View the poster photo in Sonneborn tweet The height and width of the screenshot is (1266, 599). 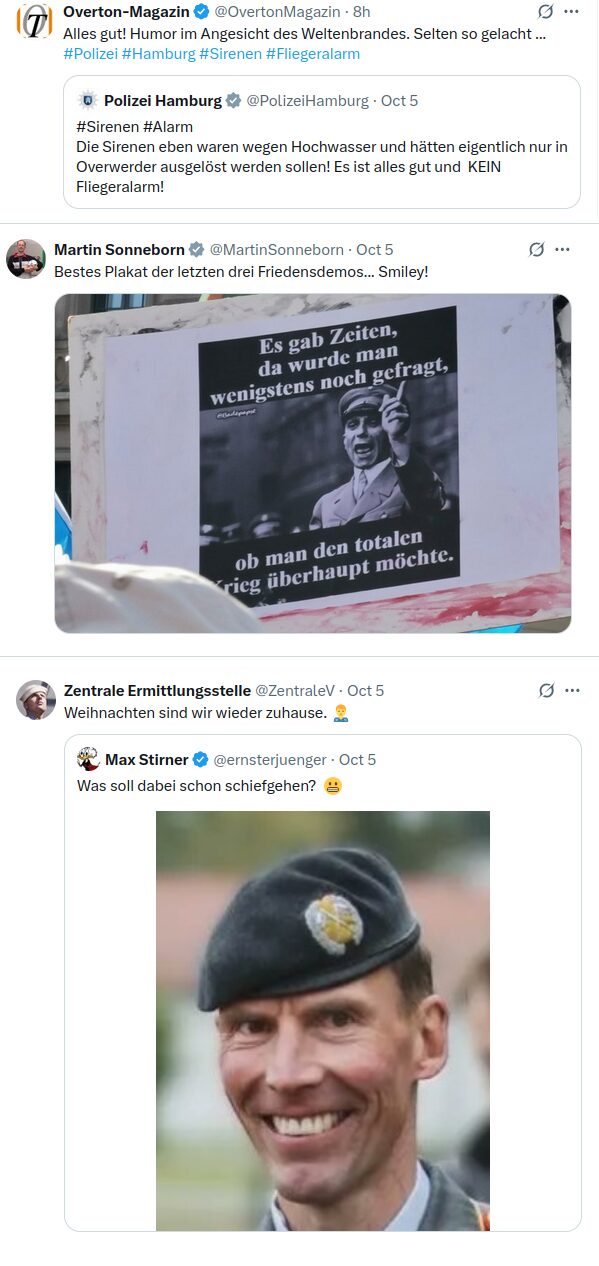click(312, 463)
